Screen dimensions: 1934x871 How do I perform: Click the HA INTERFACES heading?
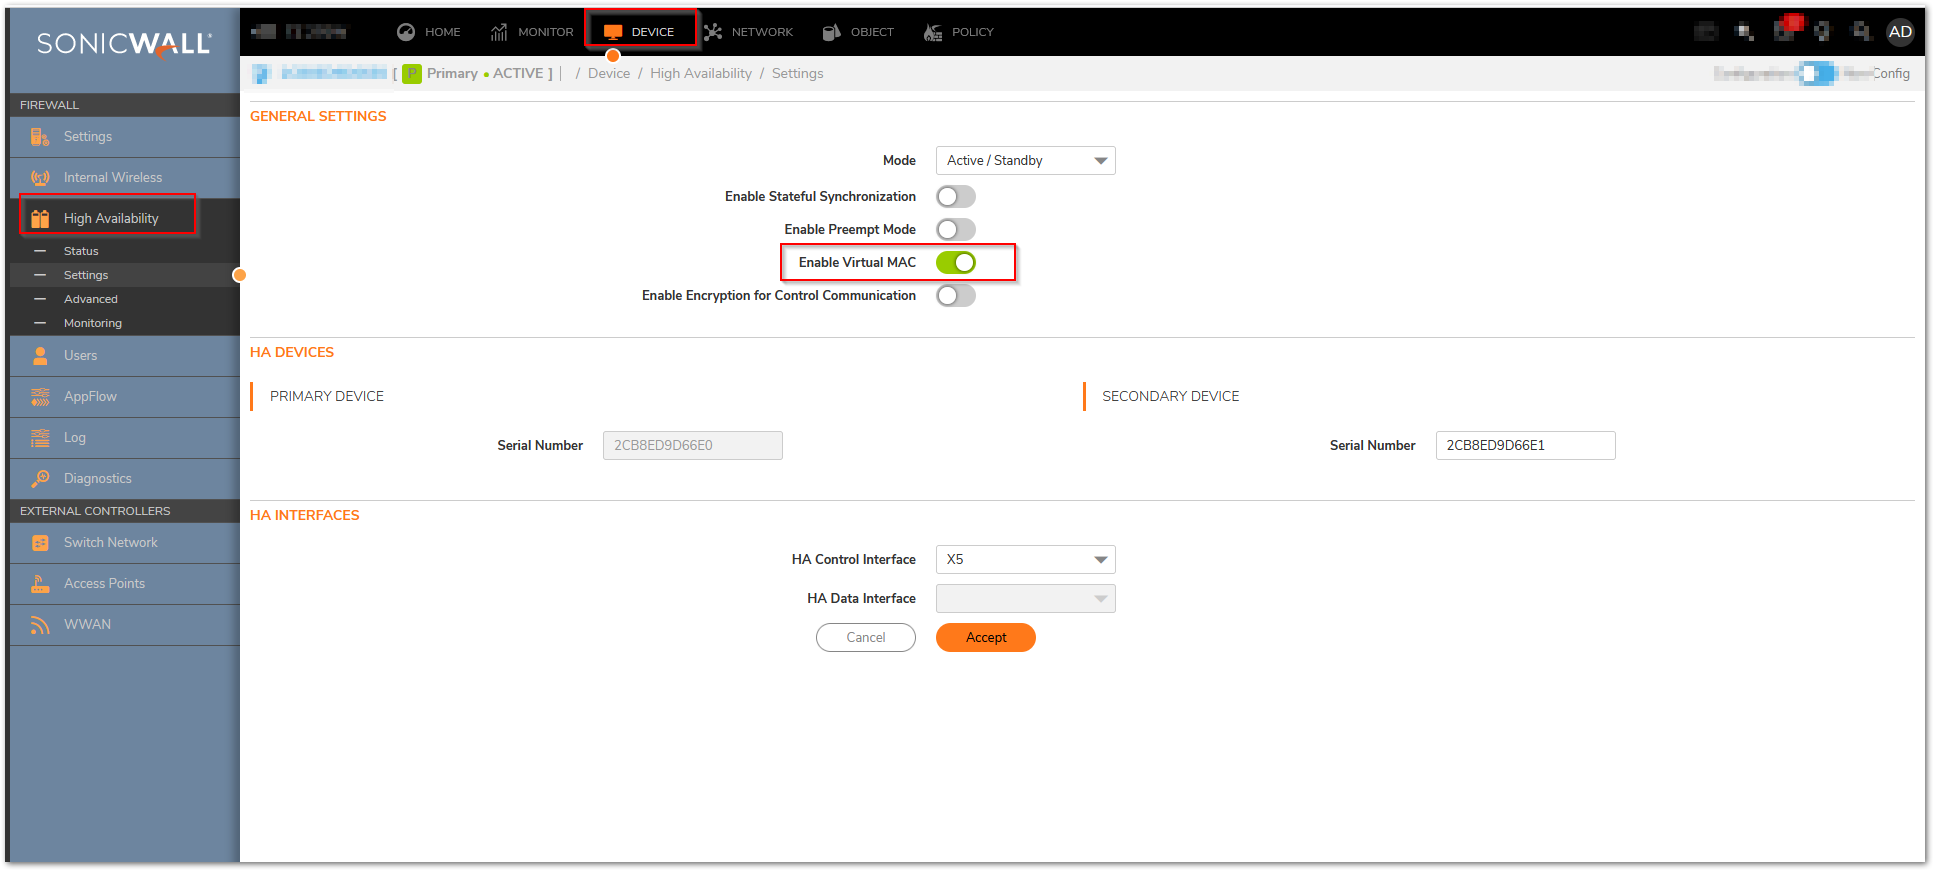click(305, 516)
